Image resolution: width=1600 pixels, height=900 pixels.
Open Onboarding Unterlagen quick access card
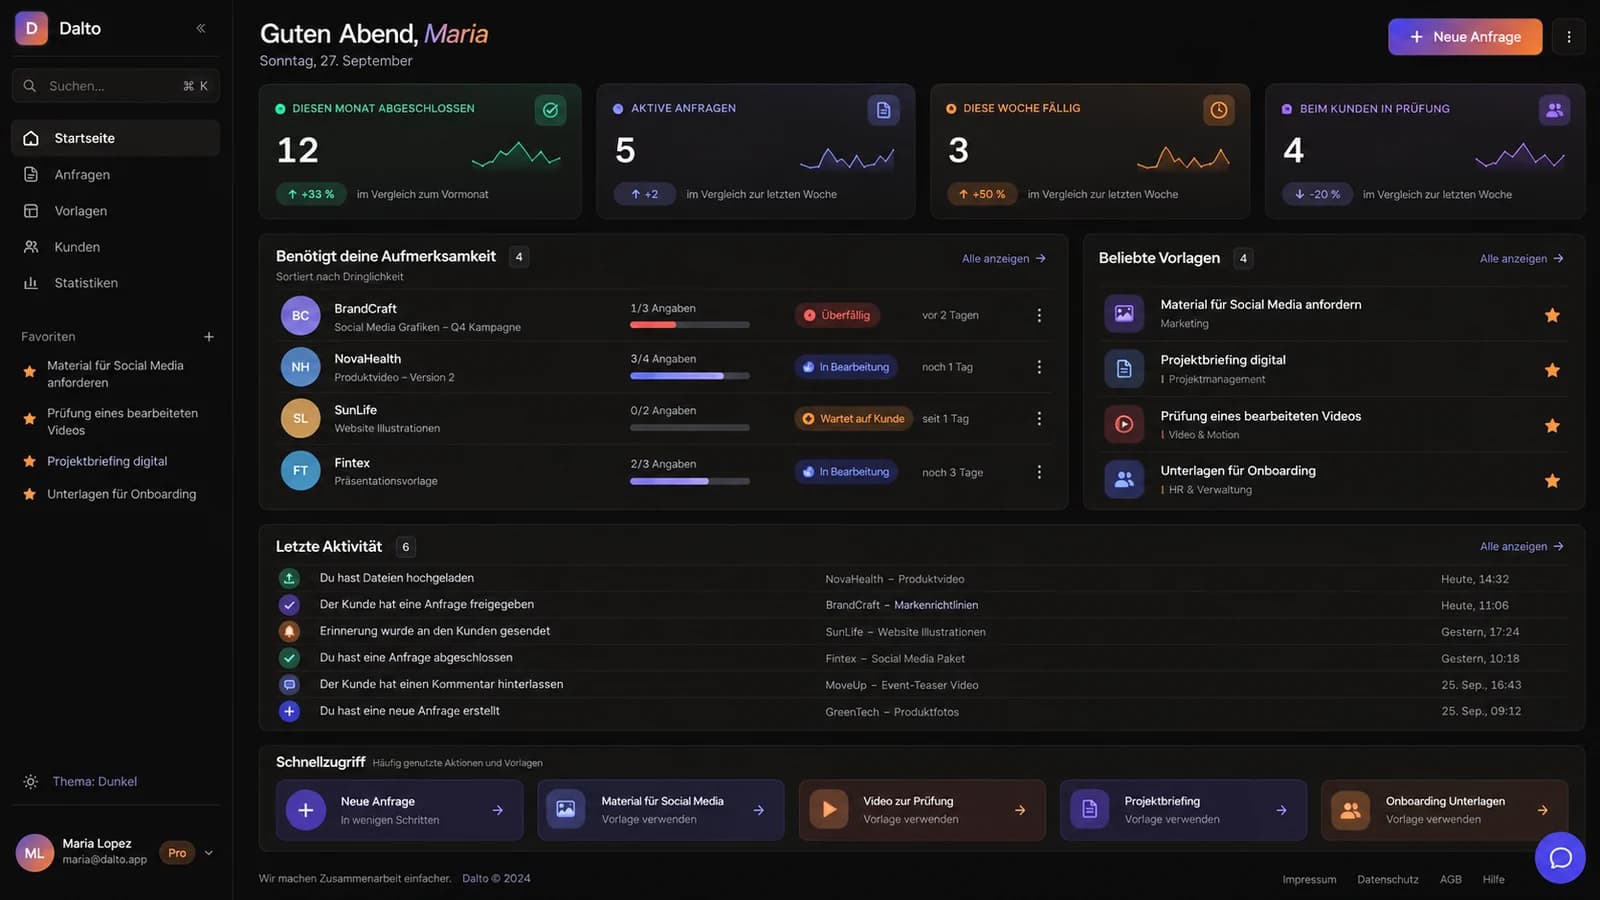(x=1444, y=810)
